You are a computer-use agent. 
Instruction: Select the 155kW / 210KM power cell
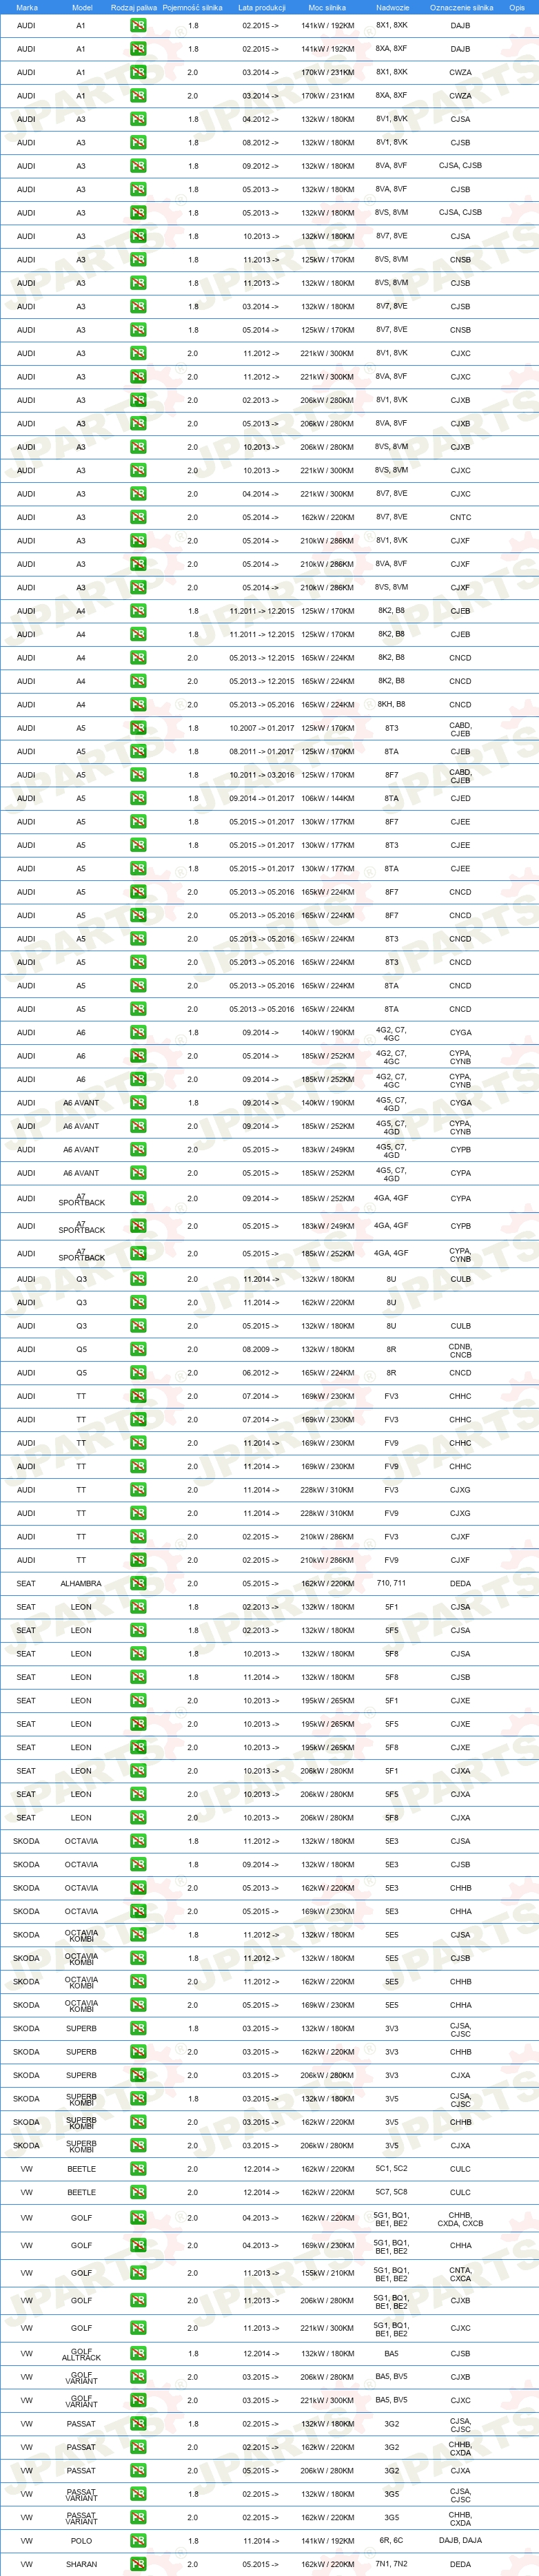click(328, 2272)
